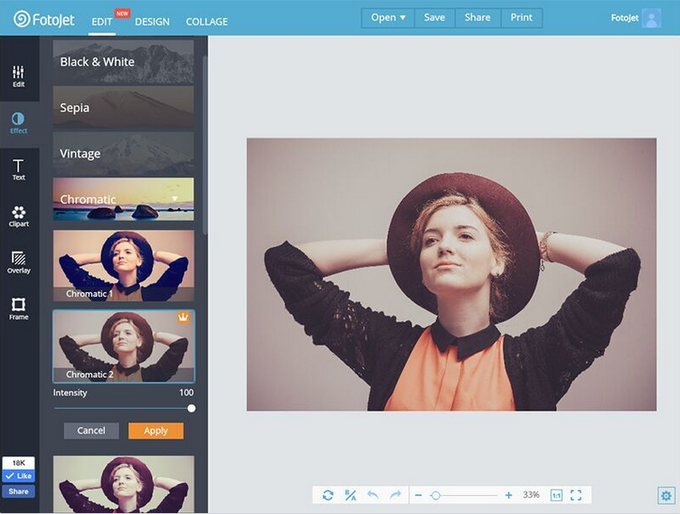Click the Intensity slider handle

click(x=191, y=409)
